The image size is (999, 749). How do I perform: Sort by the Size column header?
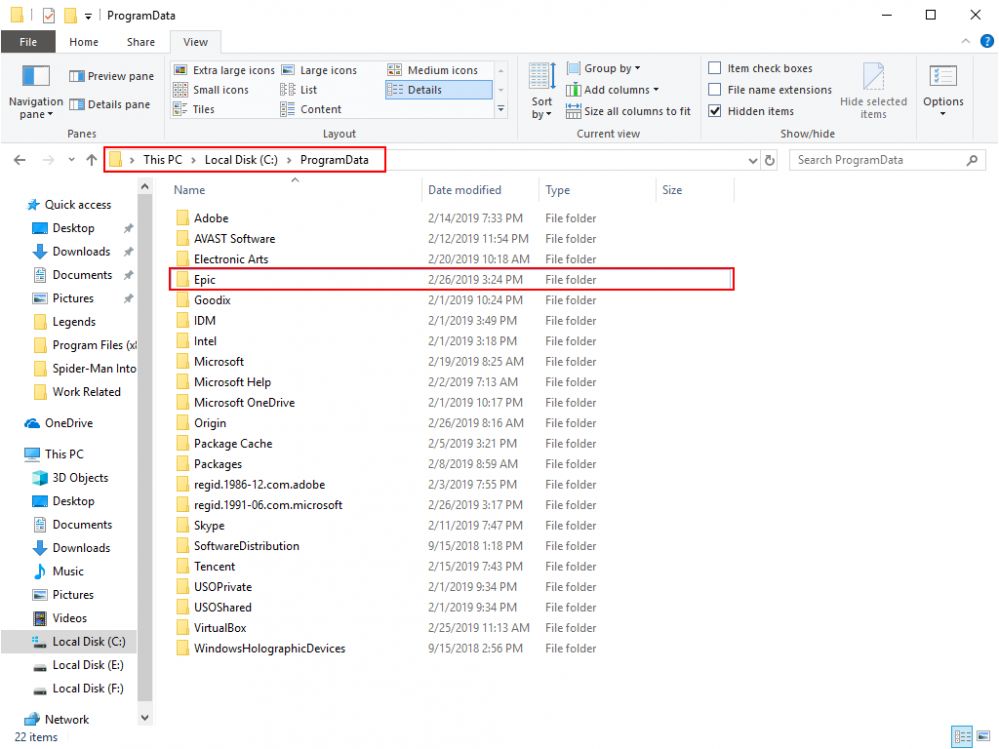click(x=694, y=190)
